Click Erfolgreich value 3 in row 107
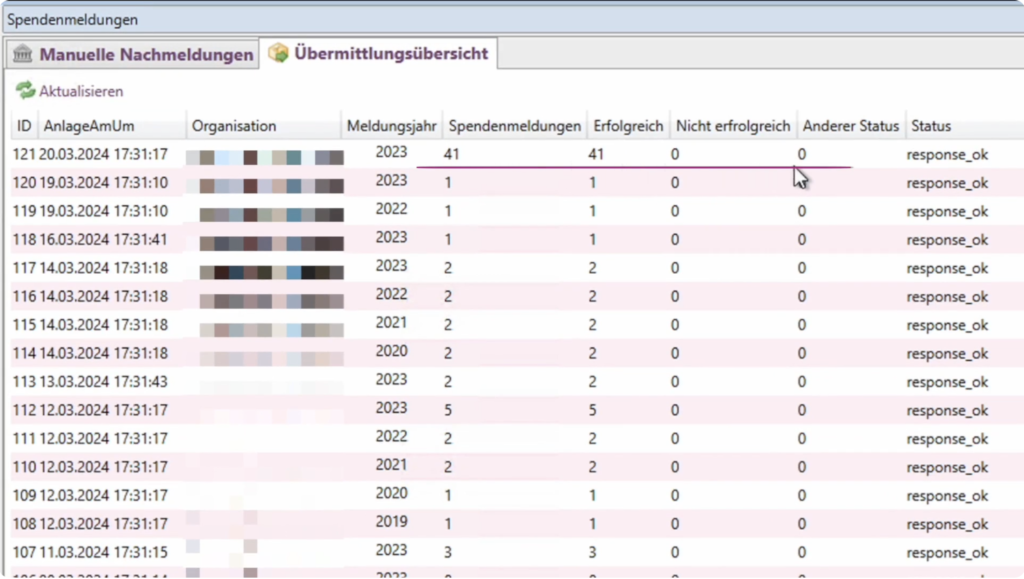 (592, 553)
